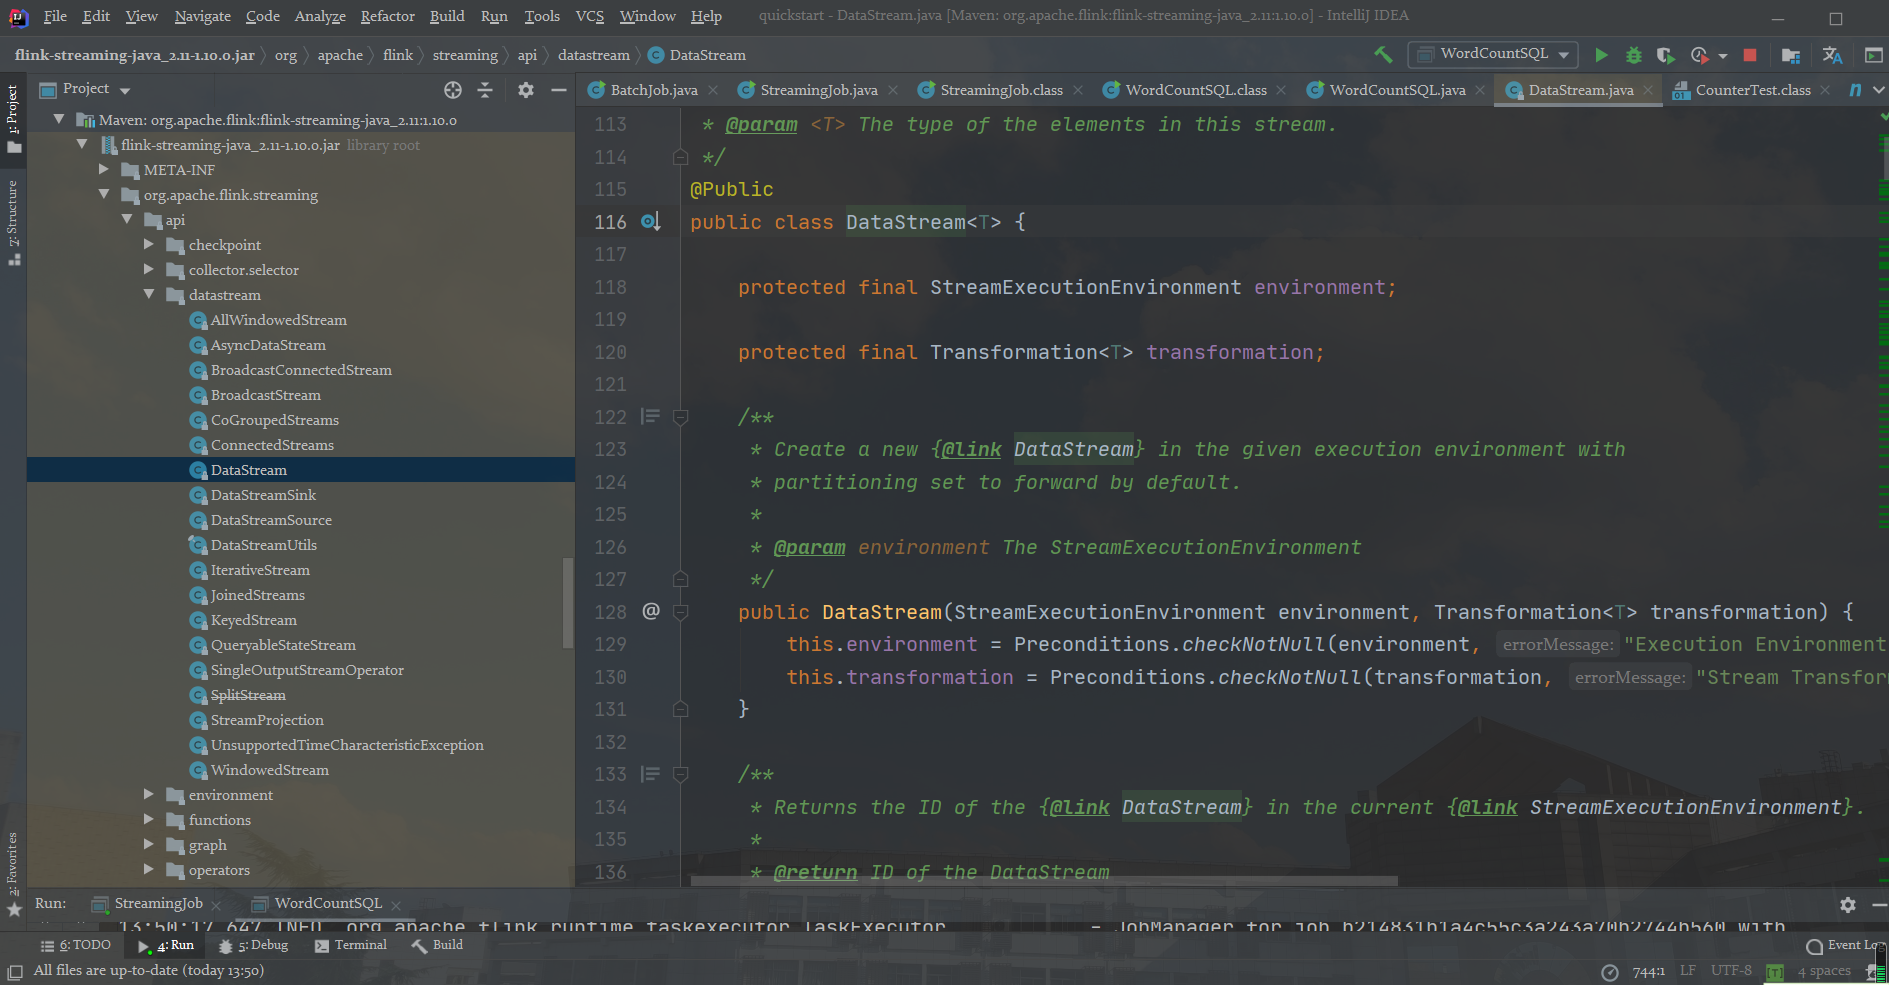Close the DataStream.java tab
The height and width of the screenshot is (985, 1889).
pyautogui.click(x=1648, y=90)
